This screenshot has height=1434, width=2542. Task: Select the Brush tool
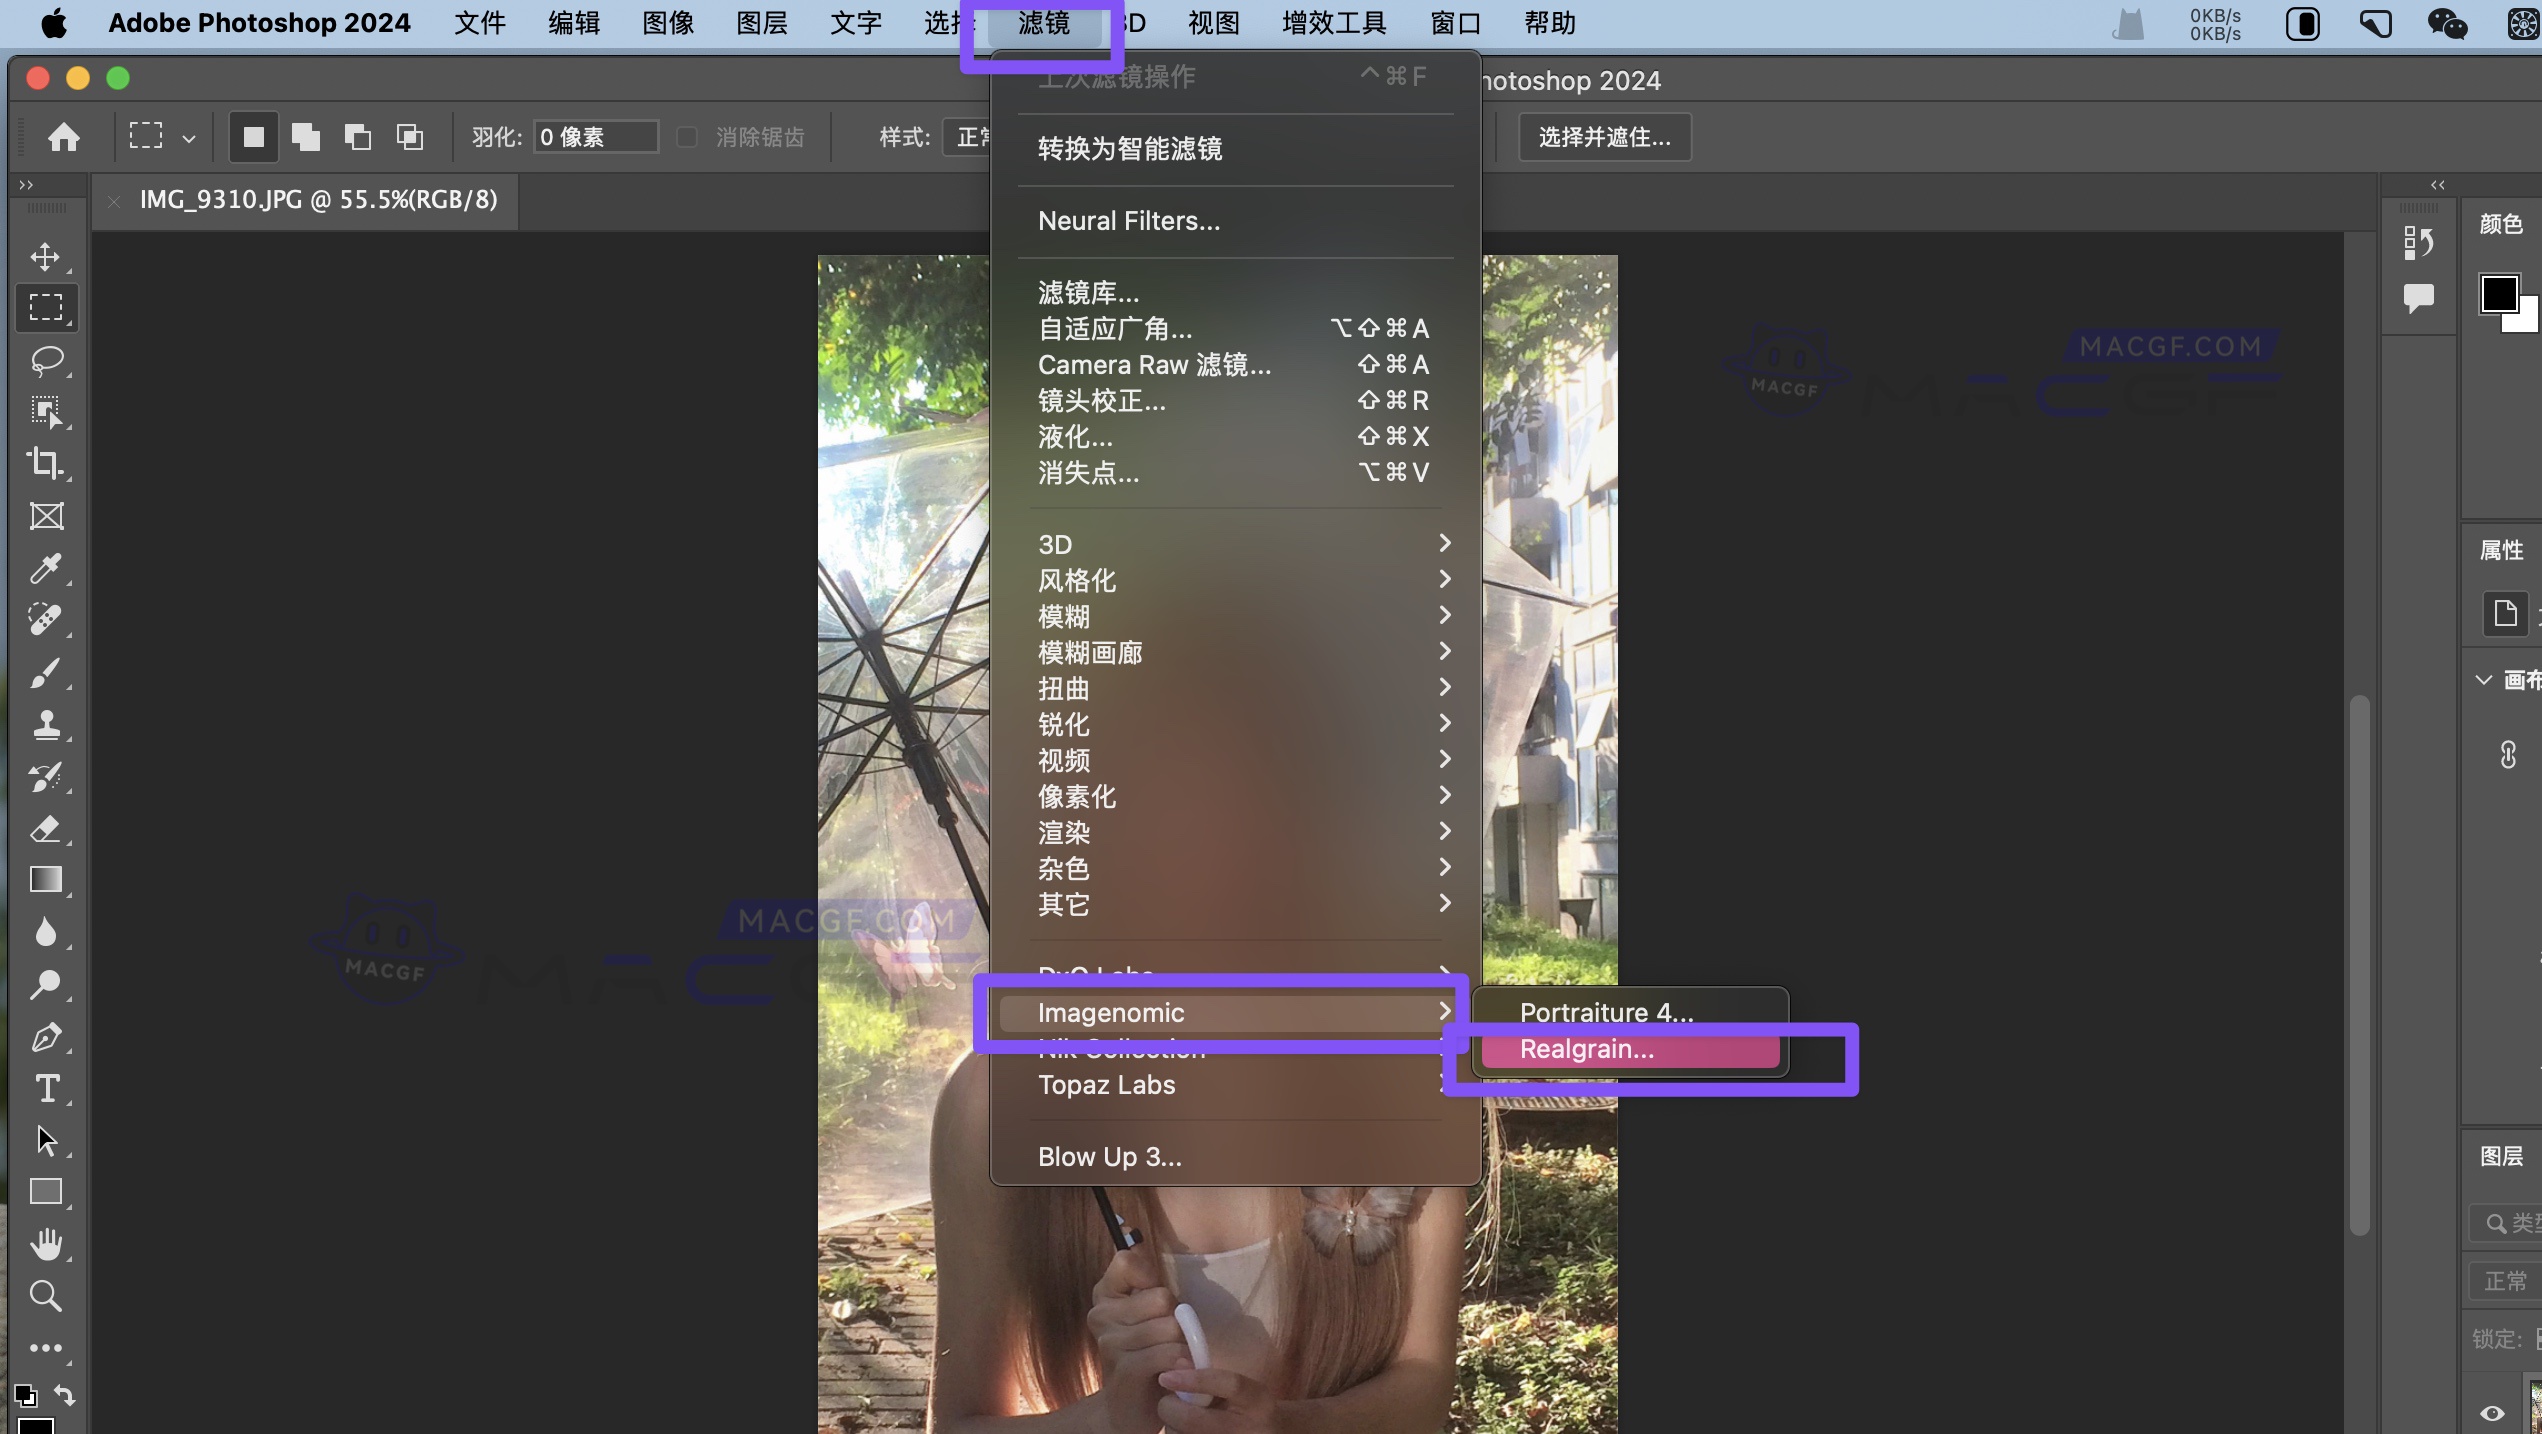pyautogui.click(x=47, y=672)
